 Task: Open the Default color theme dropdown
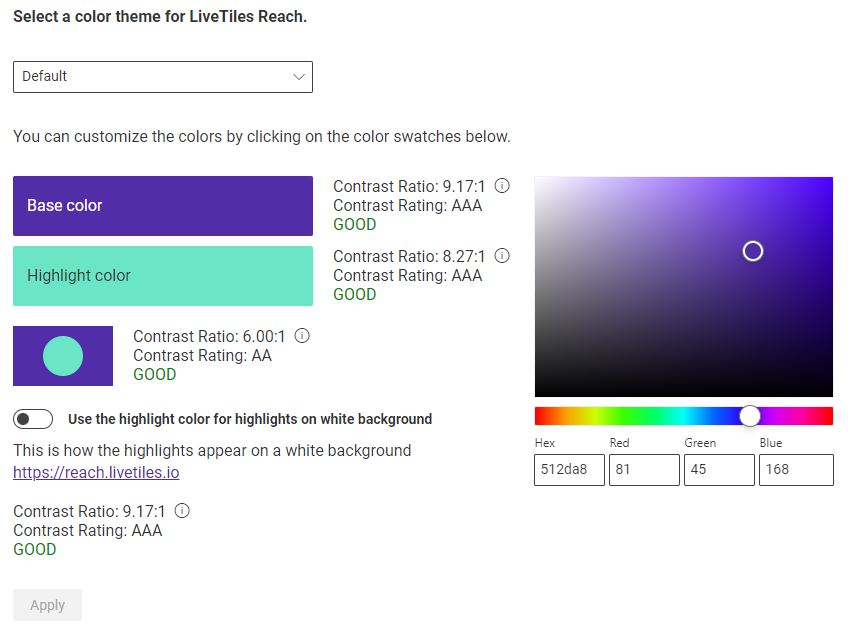coord(163,77)
